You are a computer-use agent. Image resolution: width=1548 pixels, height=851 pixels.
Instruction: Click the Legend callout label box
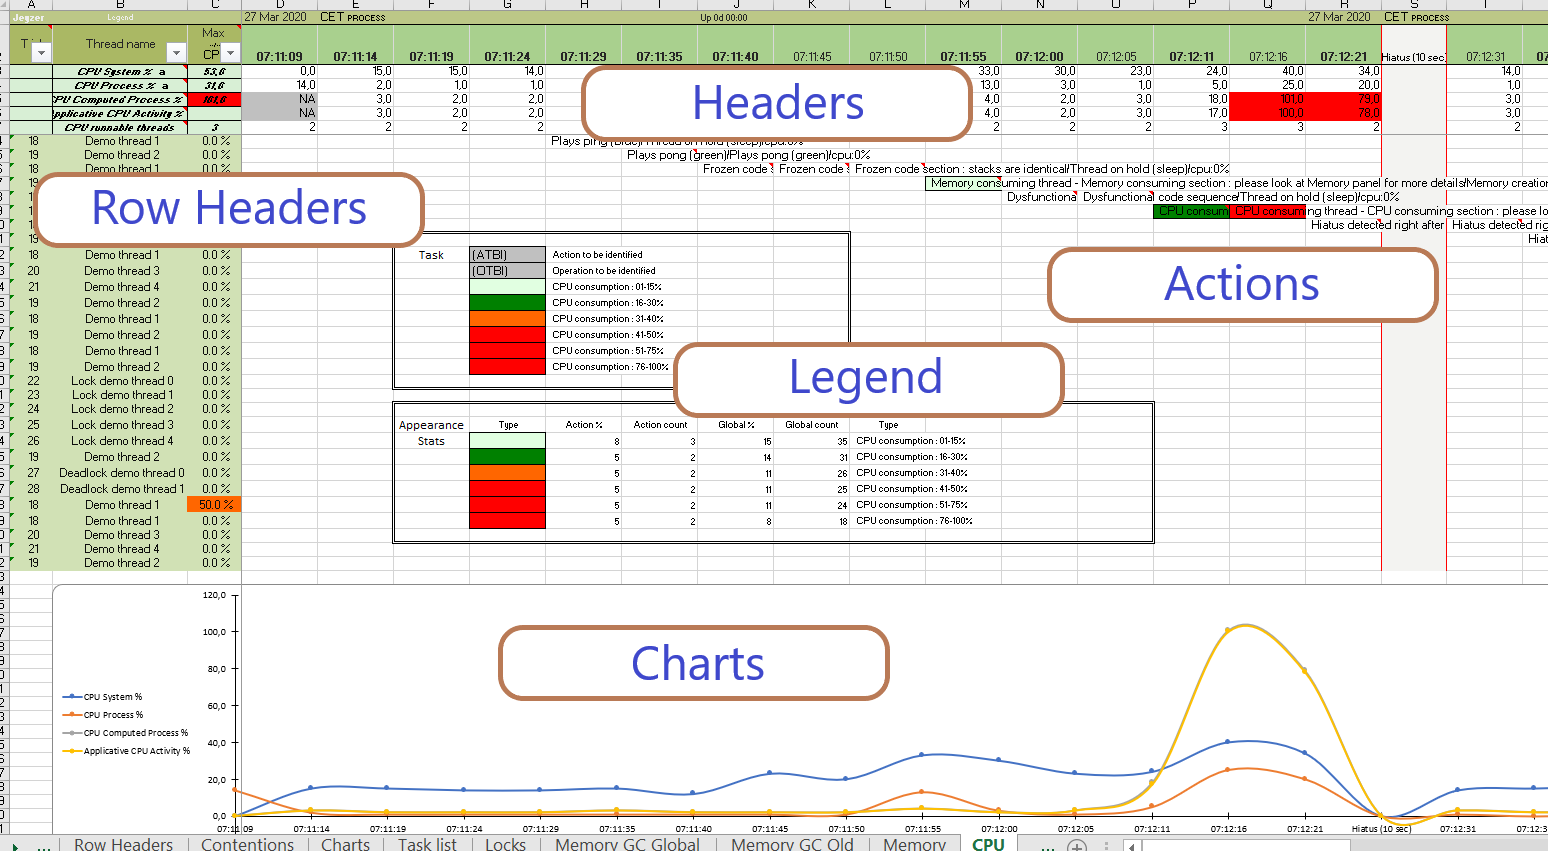tap(867, 378)
